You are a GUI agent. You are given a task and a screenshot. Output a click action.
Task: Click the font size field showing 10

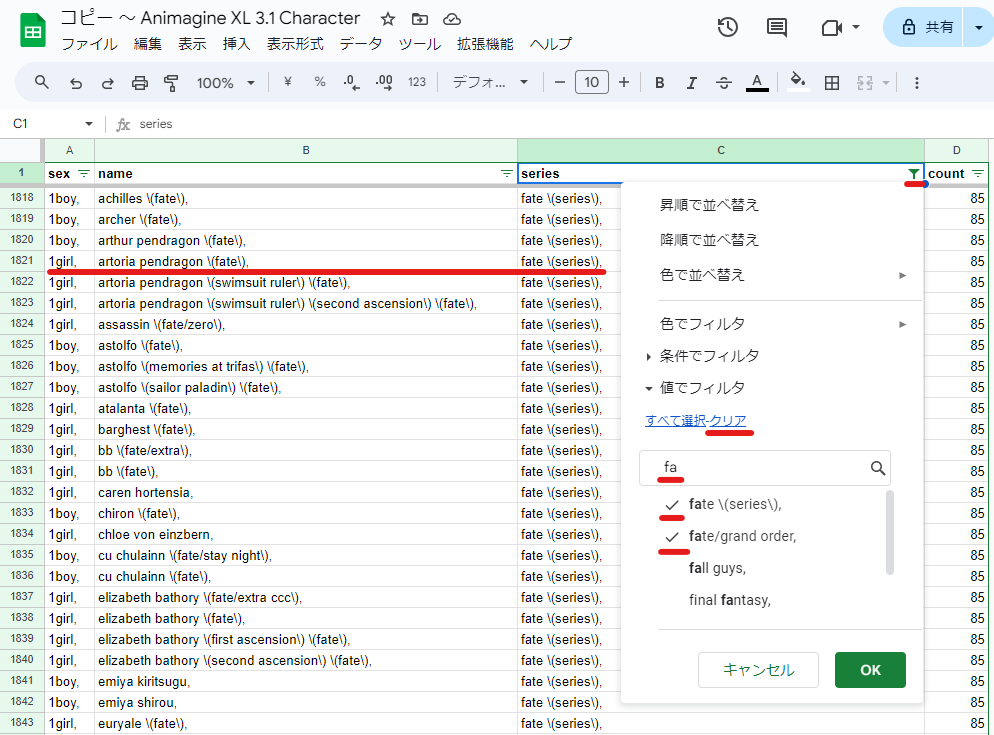click(x=592, y=82)
